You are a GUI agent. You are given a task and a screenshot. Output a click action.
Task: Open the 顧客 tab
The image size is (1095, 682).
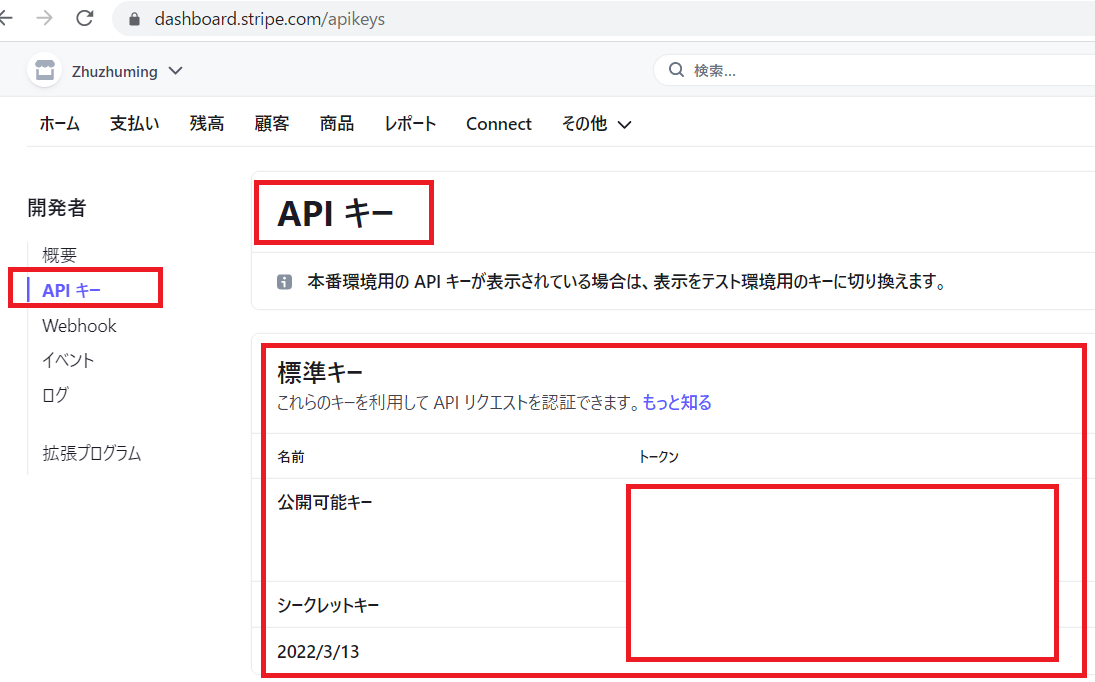pos(272,124)
